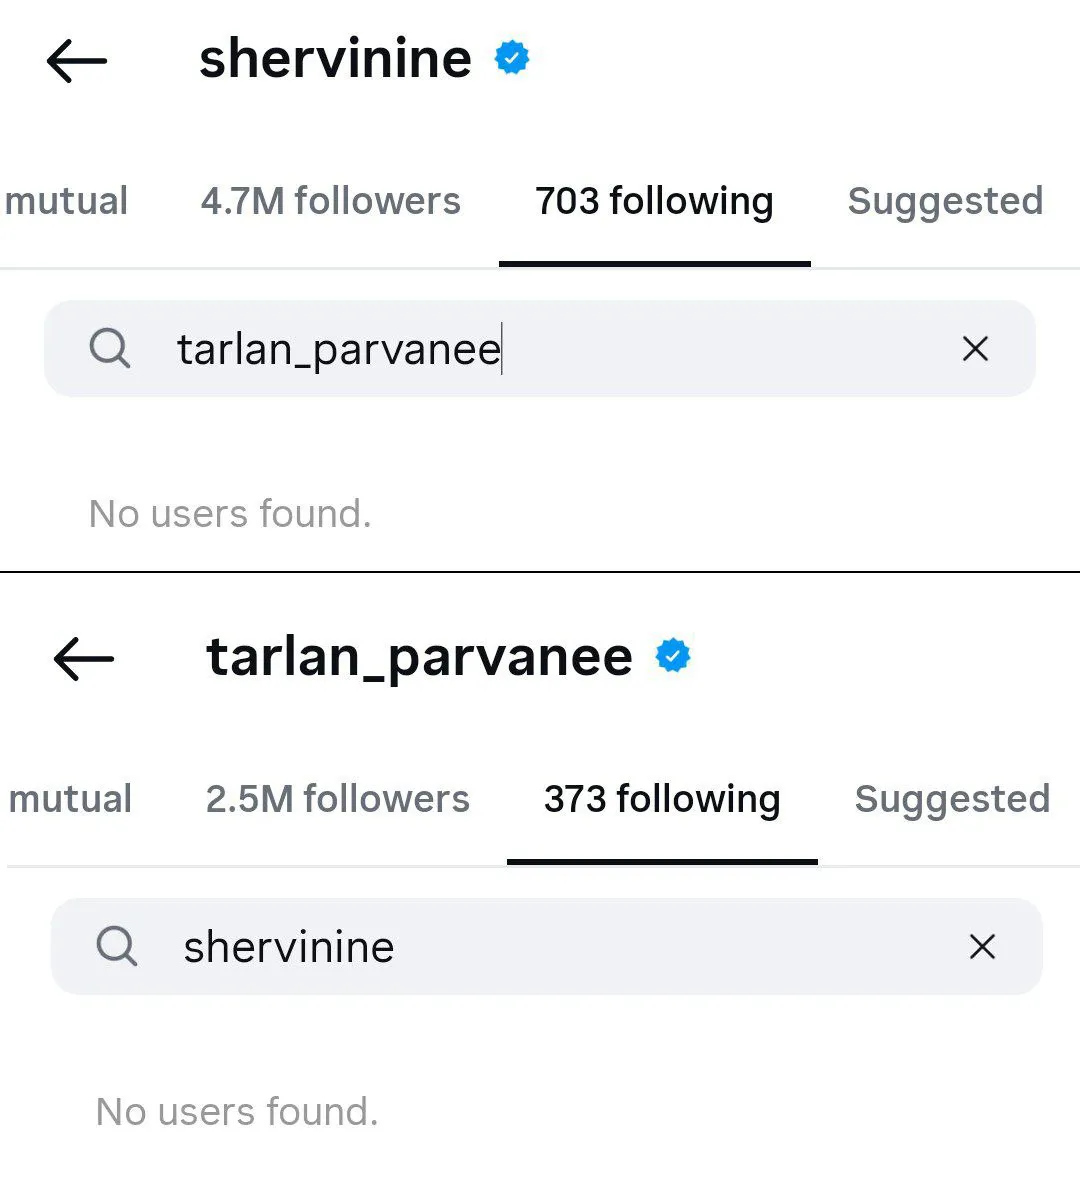Open the 2.5M followers tab
Viewport: 1080px width, 1183px height.
click(x=337, y=799)
